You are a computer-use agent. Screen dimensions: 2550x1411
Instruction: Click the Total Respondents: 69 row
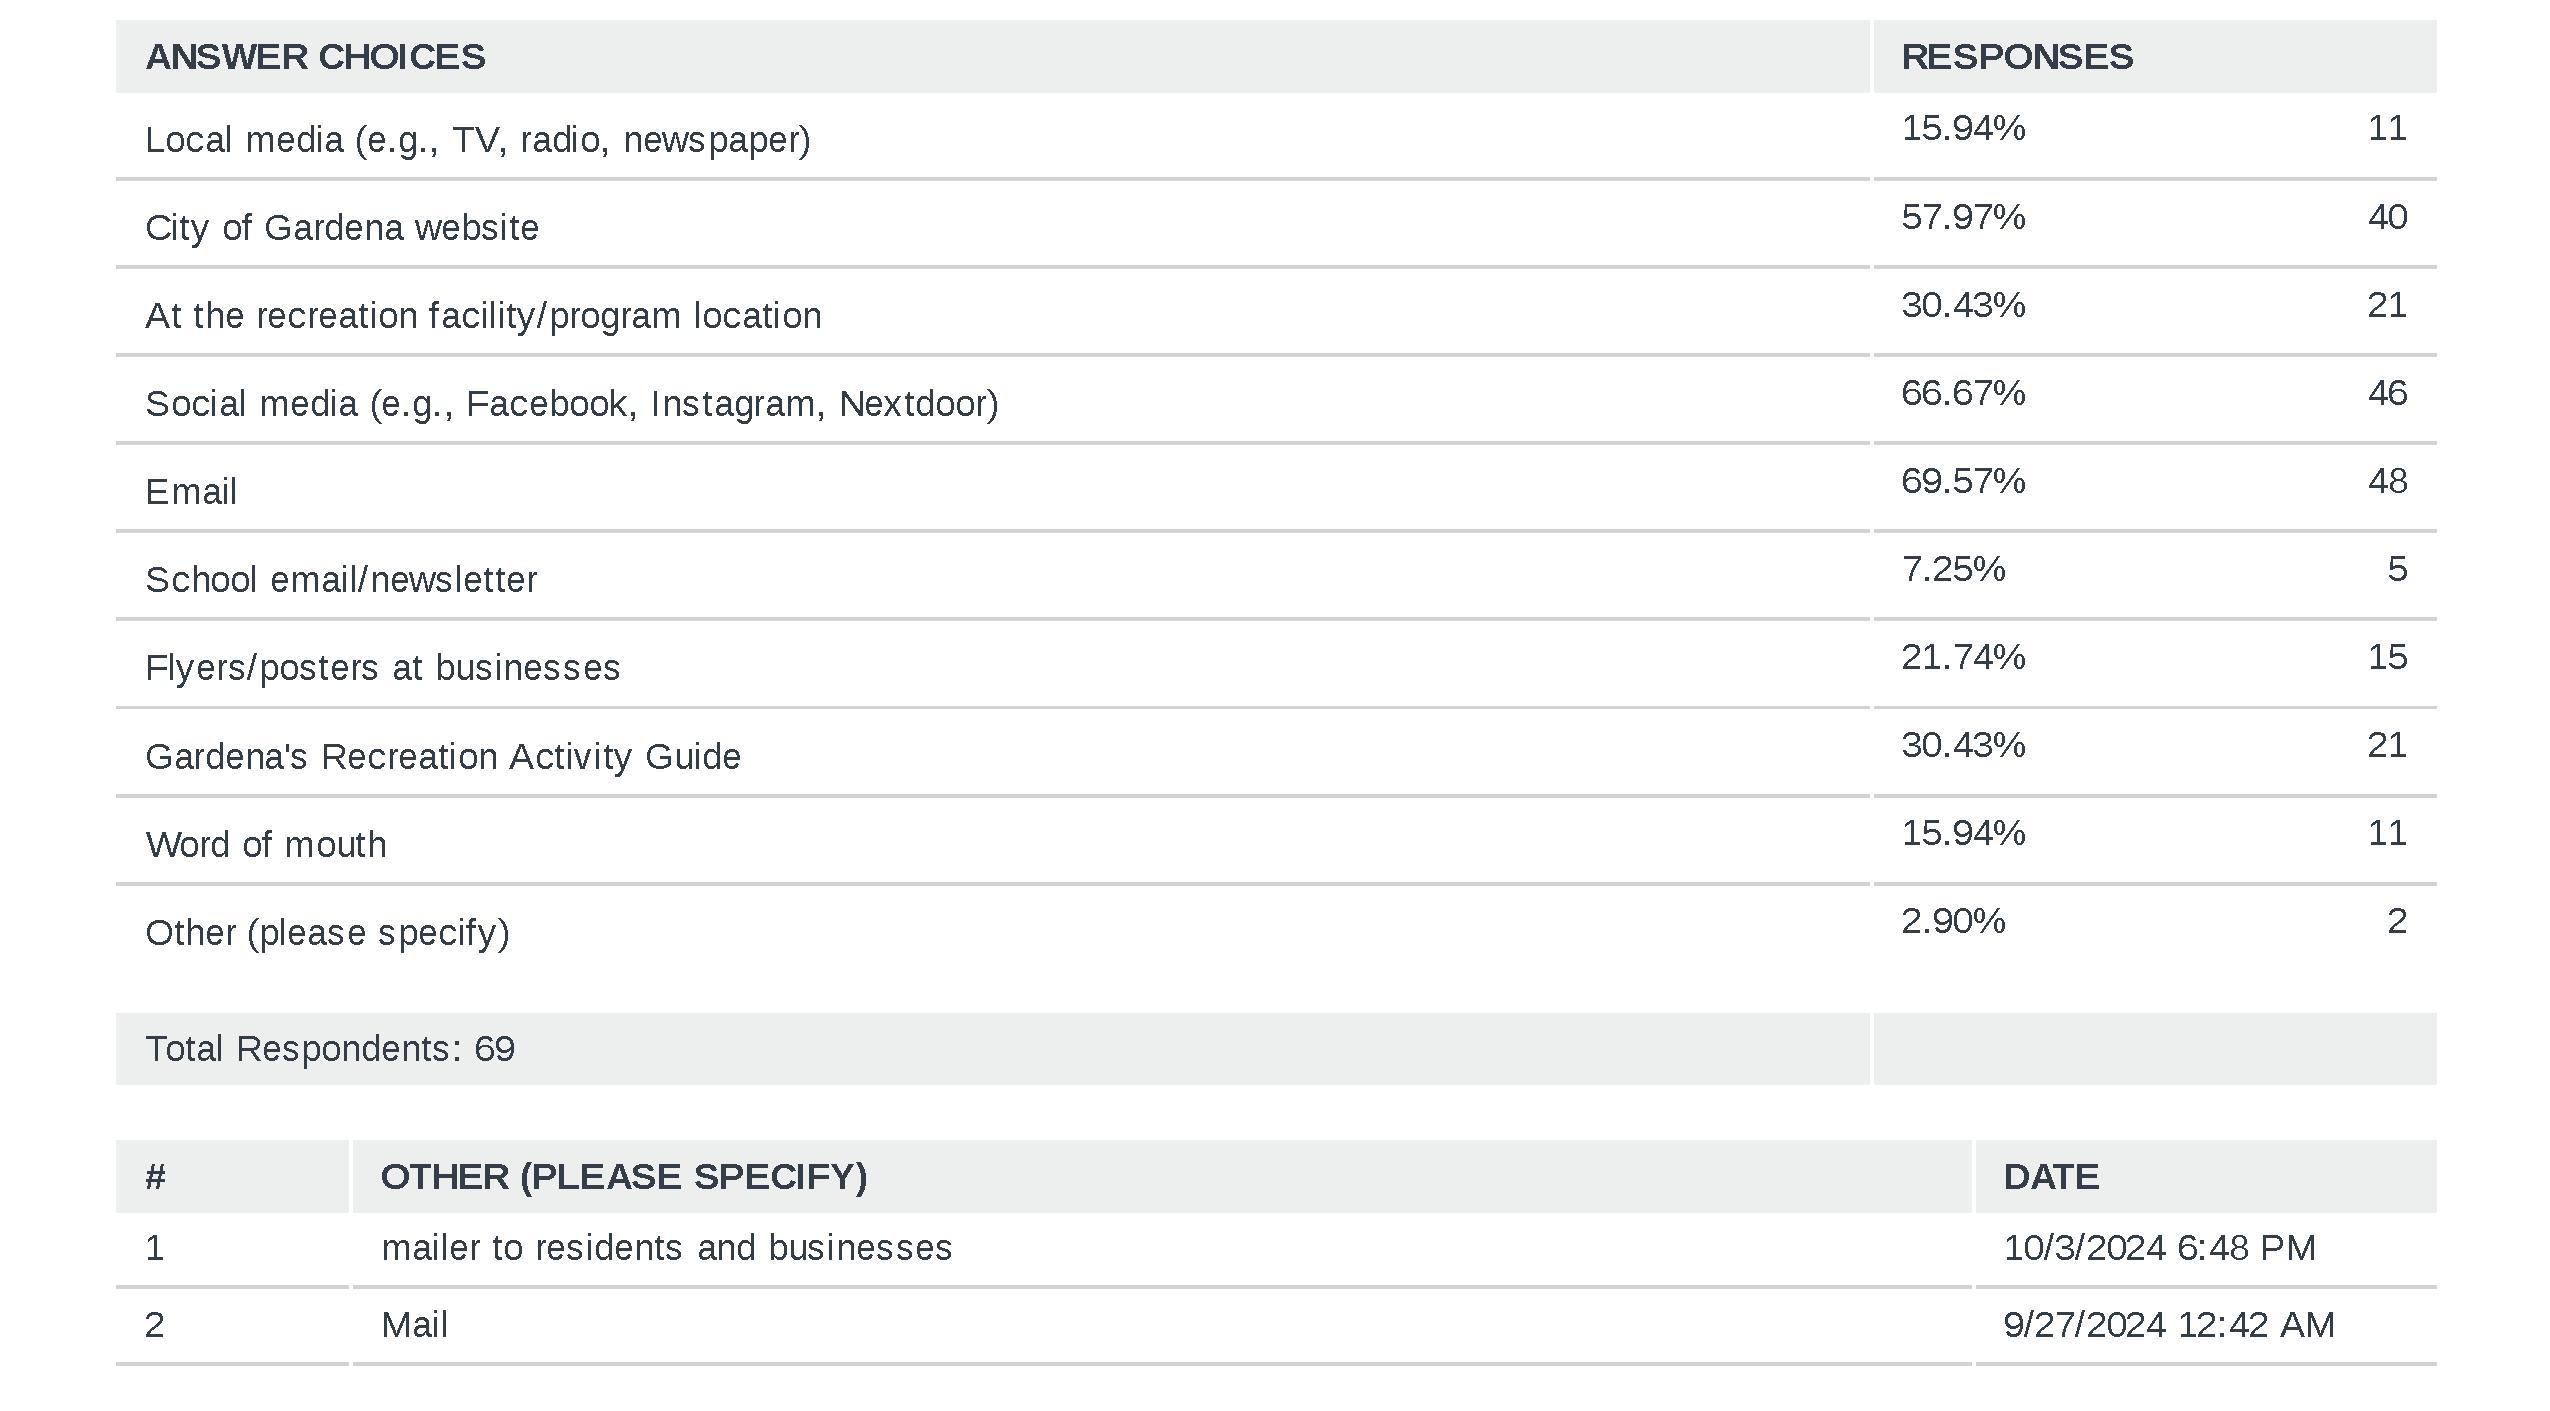pyautogui.click(x=330, y=1049)
